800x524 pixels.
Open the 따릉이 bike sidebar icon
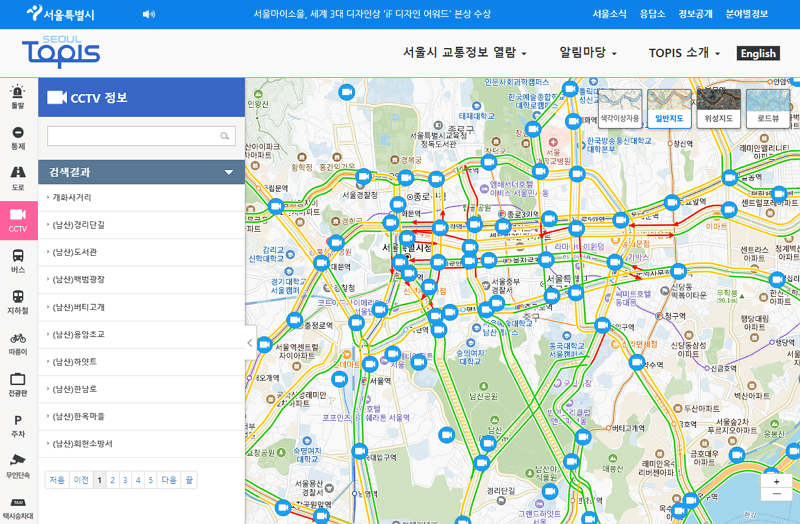click(18, 343)
